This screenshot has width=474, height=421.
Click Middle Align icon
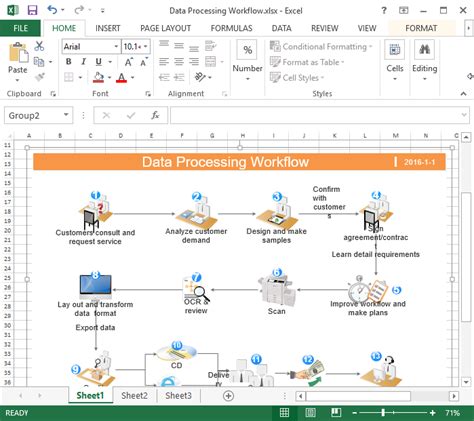179,46
